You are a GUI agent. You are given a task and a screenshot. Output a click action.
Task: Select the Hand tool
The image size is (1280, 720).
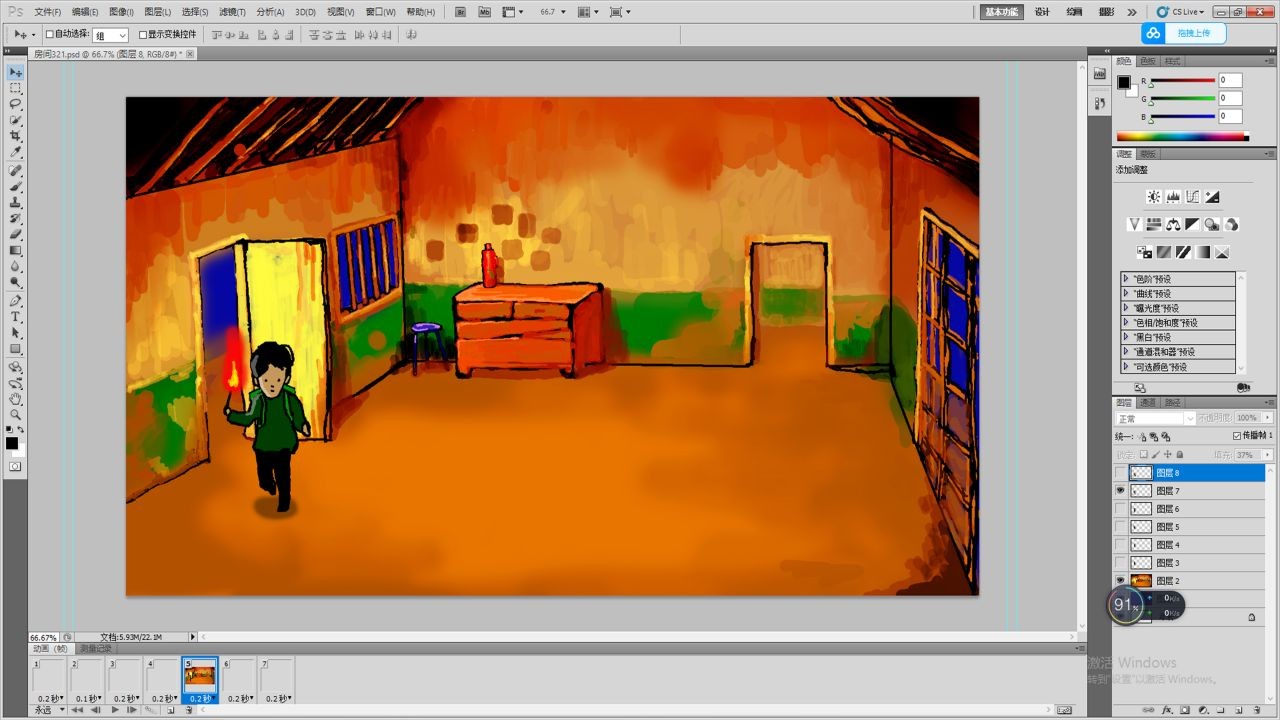(16, 398)
